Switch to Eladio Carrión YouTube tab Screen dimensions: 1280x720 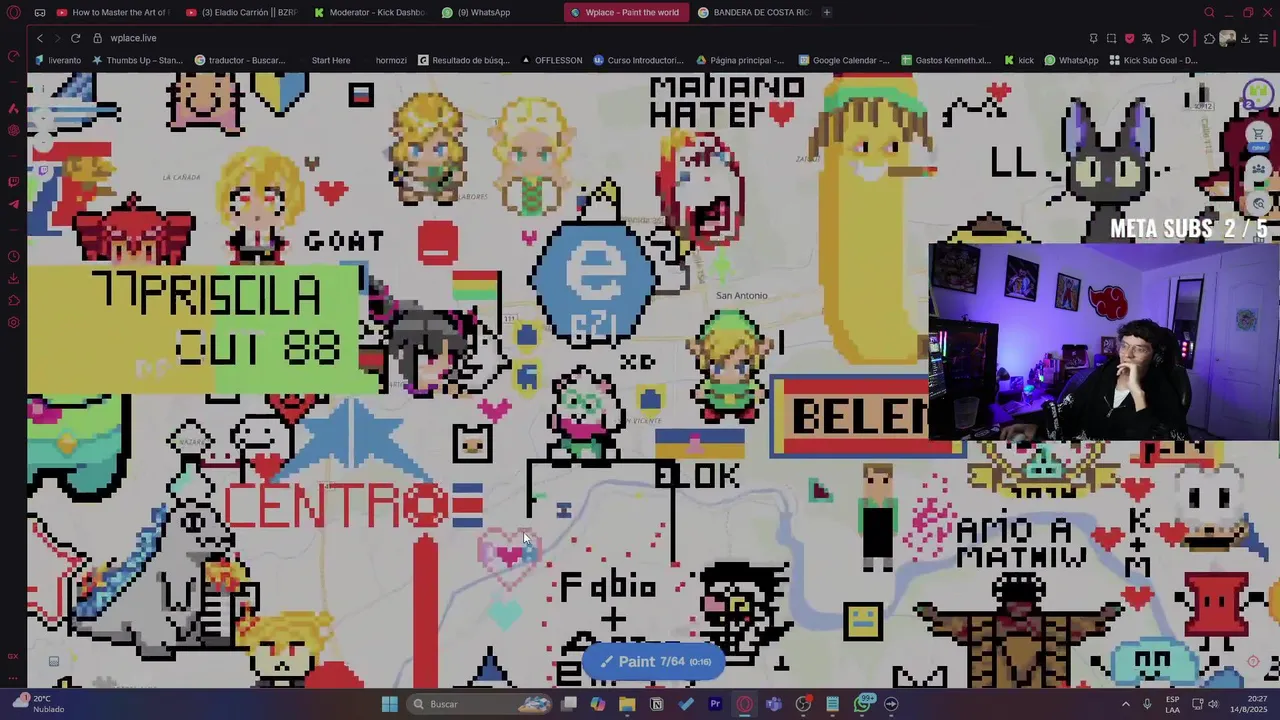coord(240,12)
